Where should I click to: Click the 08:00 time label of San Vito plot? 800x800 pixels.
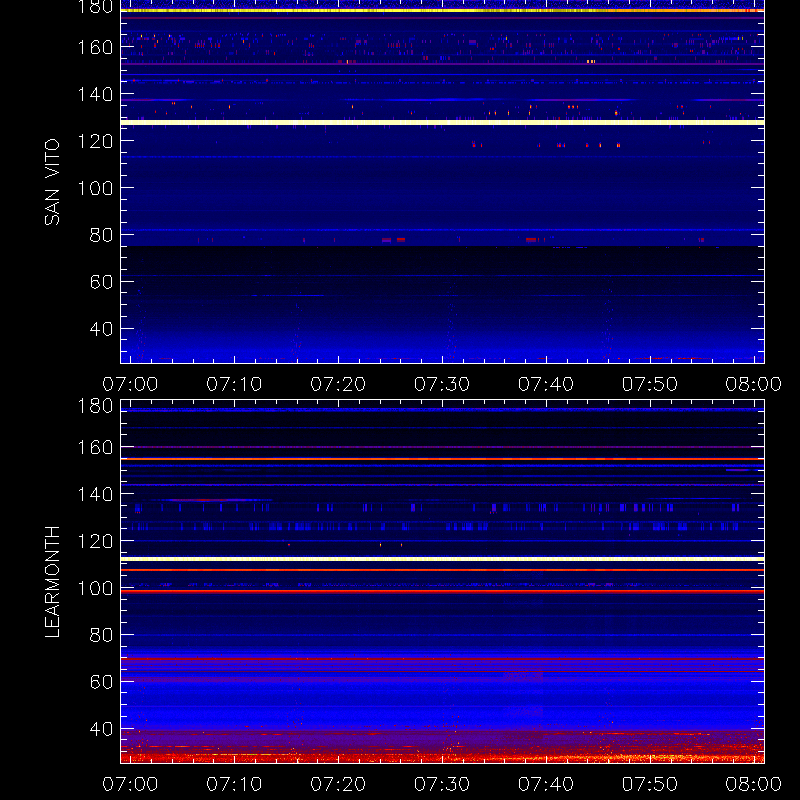point(754,384)
